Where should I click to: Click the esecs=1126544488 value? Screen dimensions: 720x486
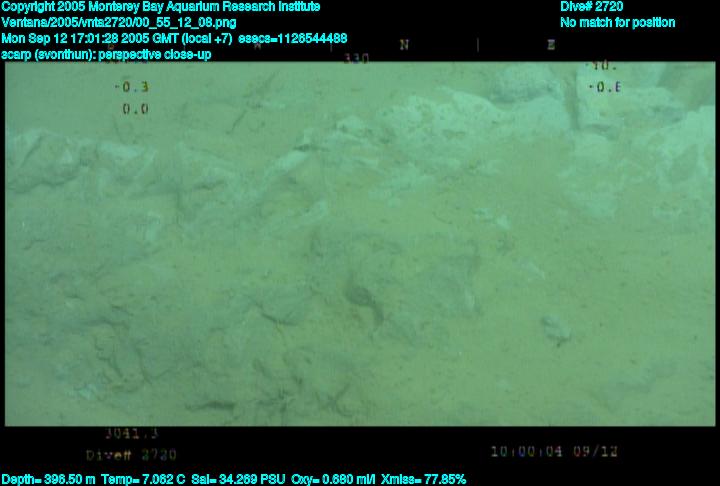(292, 38)
